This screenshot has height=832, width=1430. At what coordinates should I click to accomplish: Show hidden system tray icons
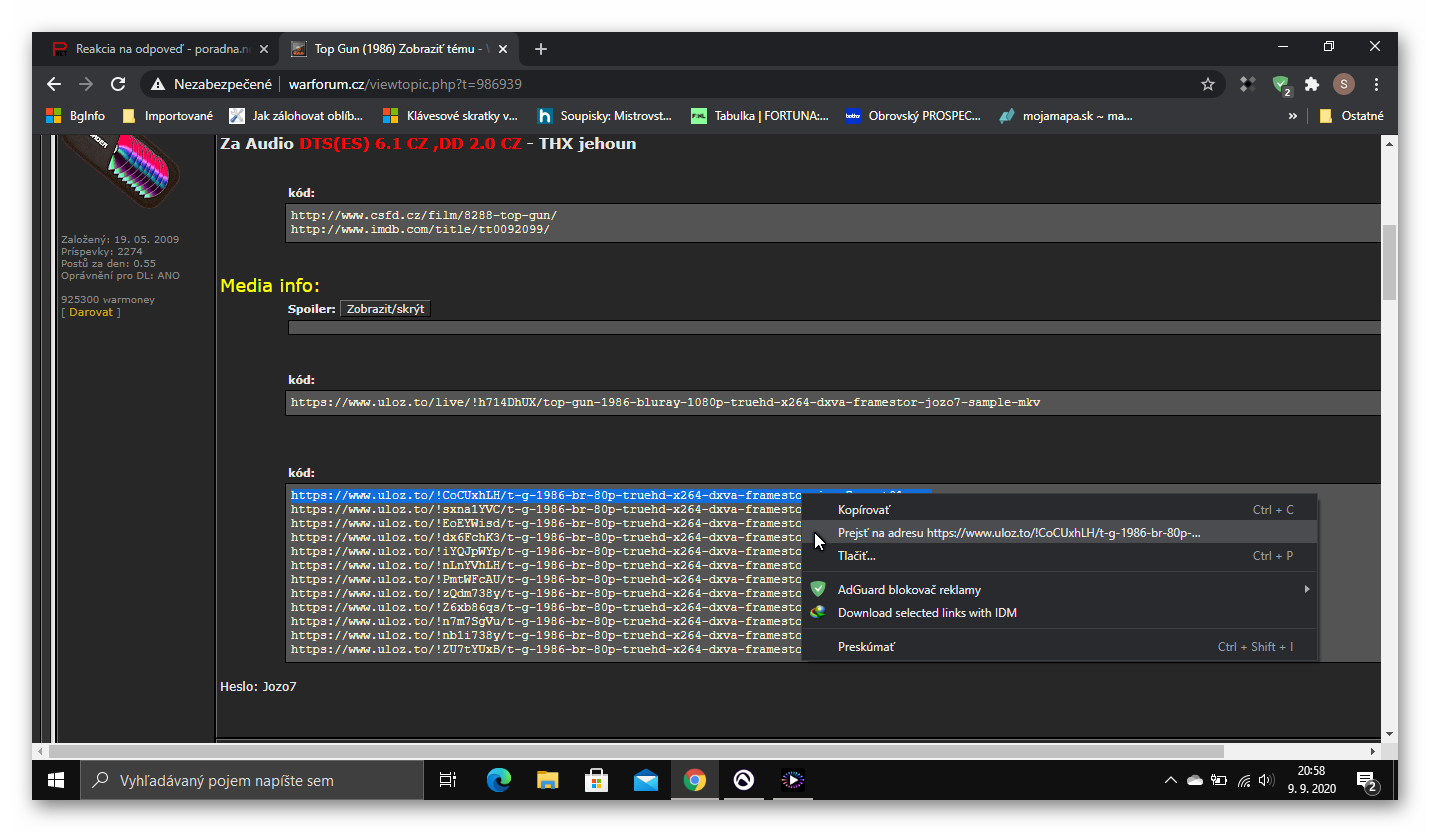[1170, 780]
